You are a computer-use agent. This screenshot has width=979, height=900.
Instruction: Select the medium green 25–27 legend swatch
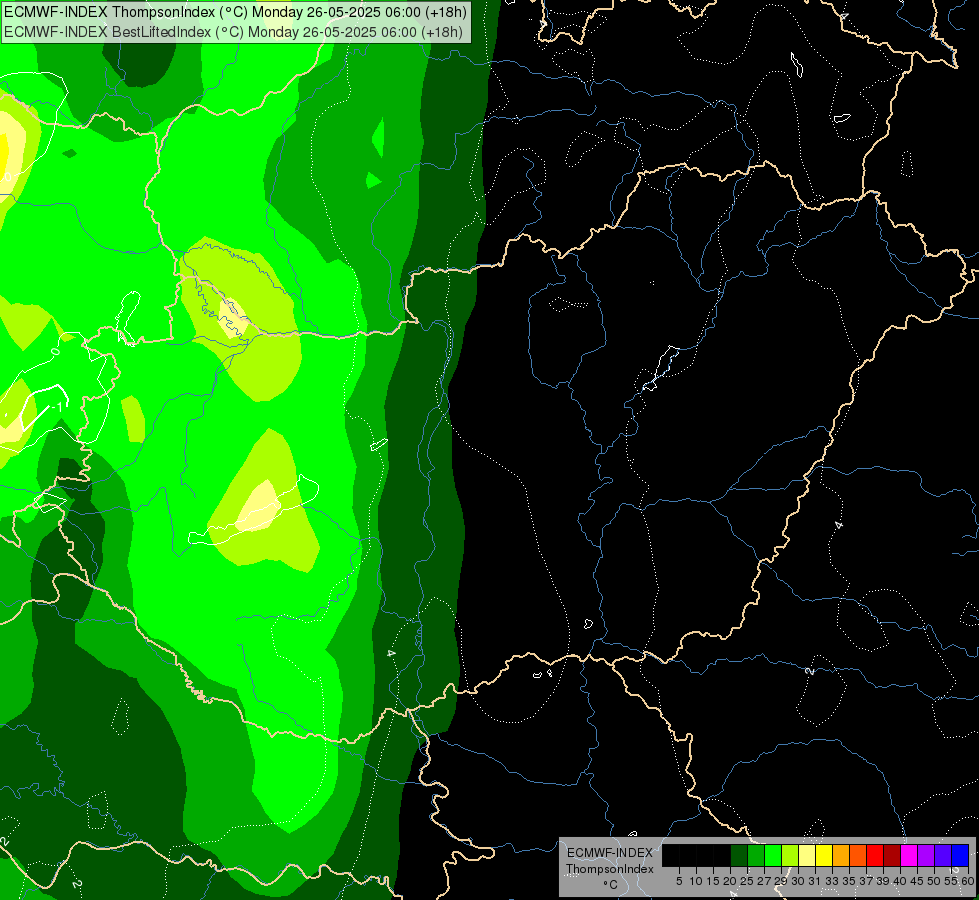tap(756, 855)
